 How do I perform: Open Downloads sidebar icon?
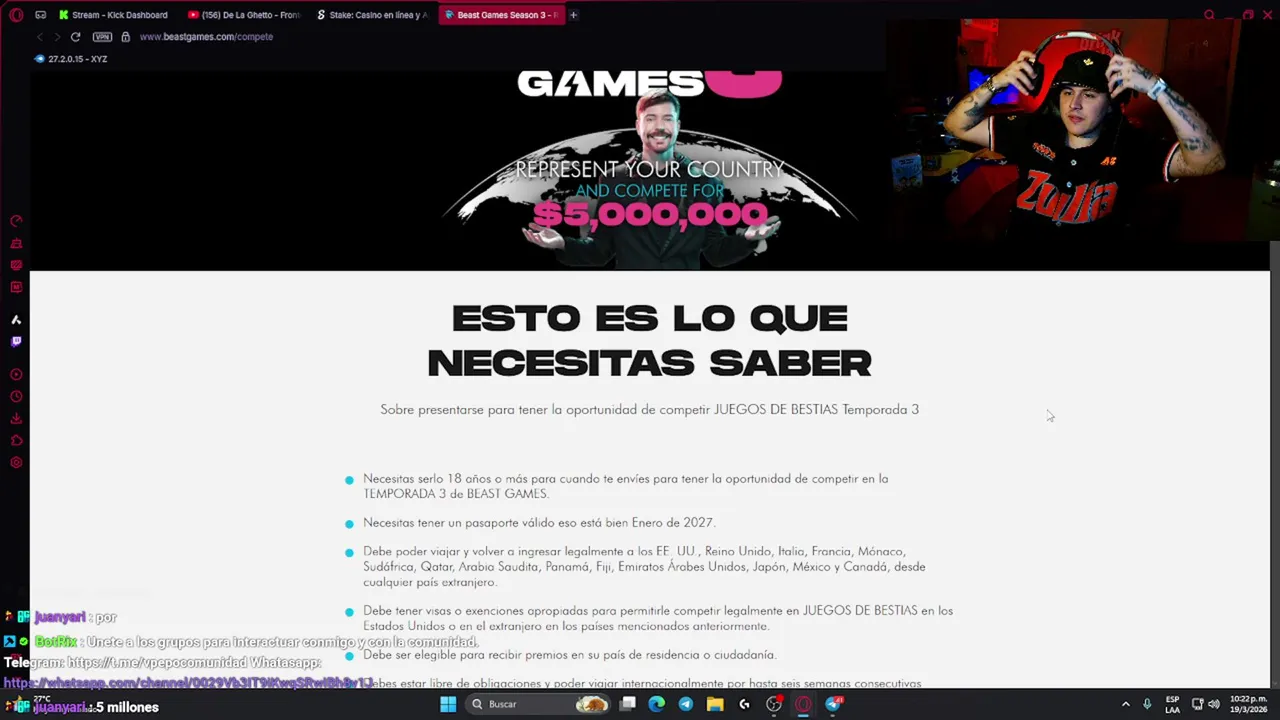coord(16,419)
